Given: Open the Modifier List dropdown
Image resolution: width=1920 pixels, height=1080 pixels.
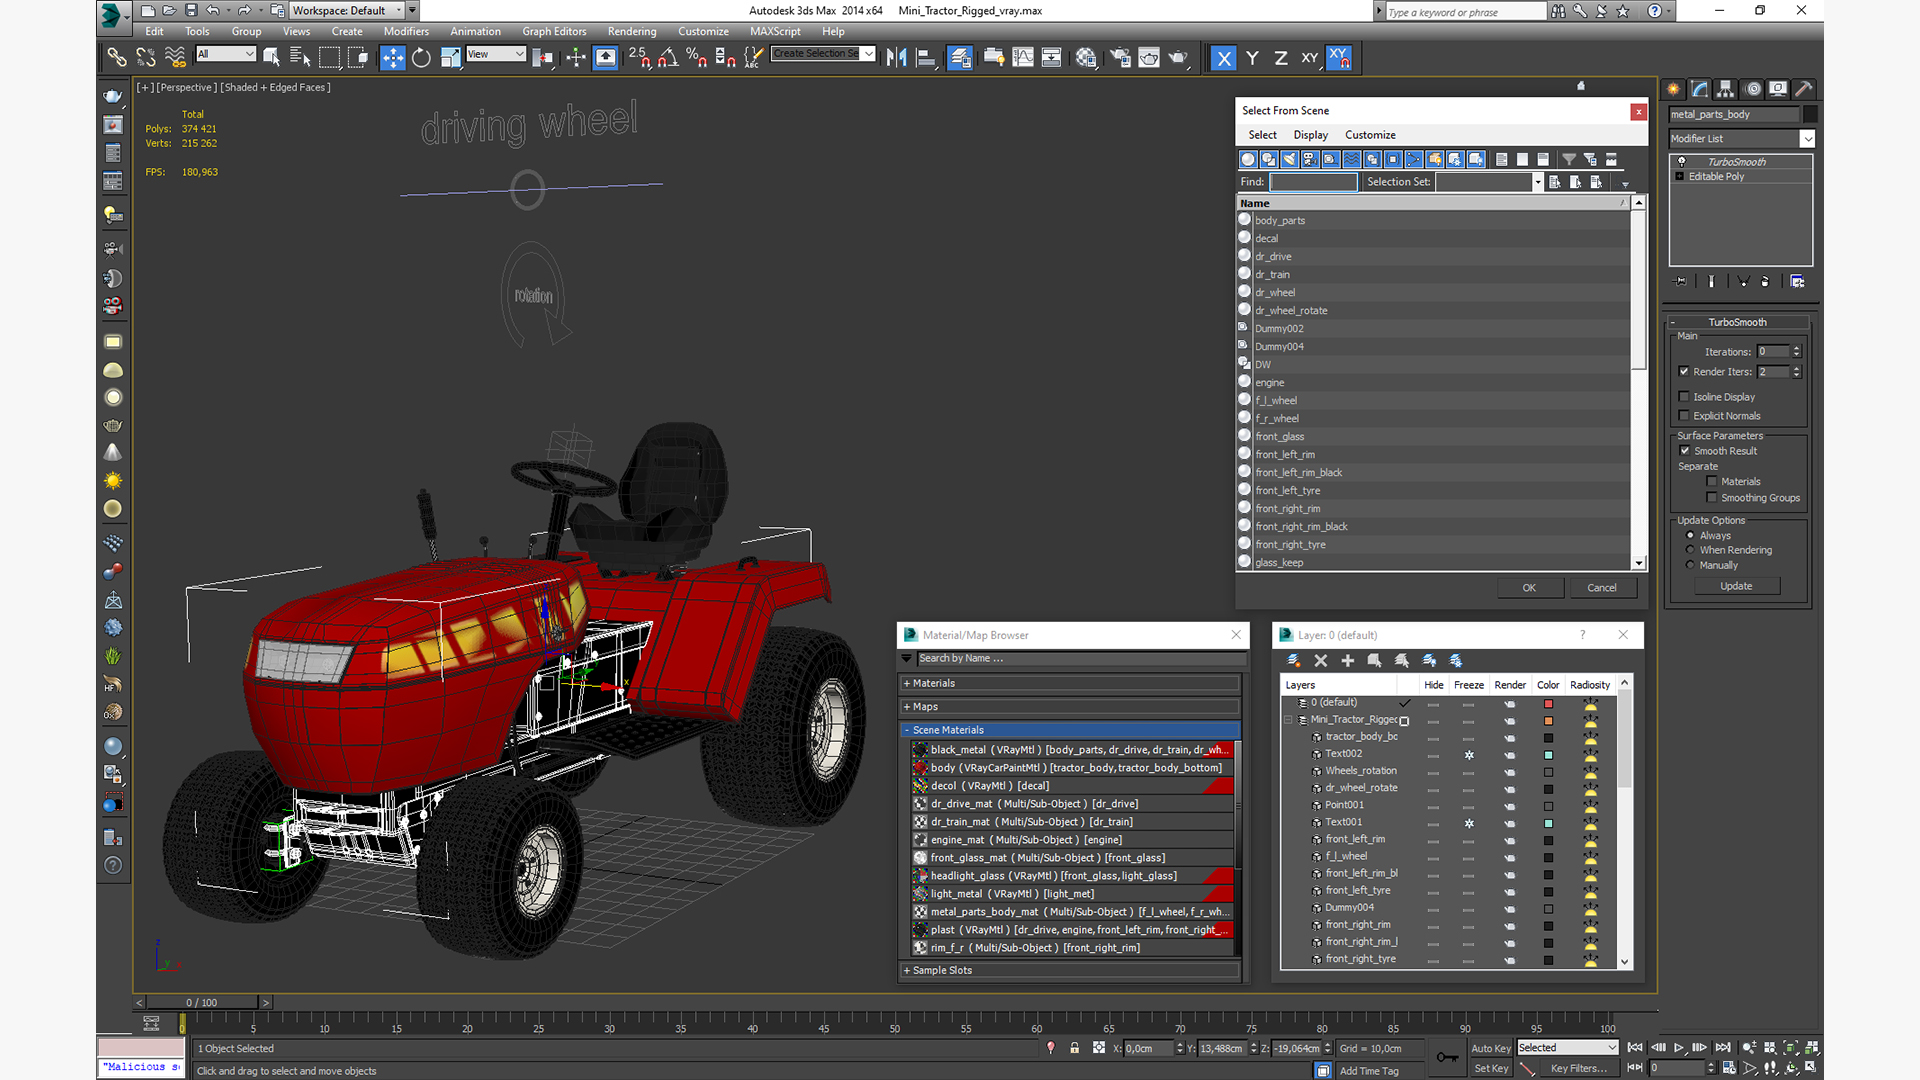Looking at the screenshot, I should pos(1807,139).
